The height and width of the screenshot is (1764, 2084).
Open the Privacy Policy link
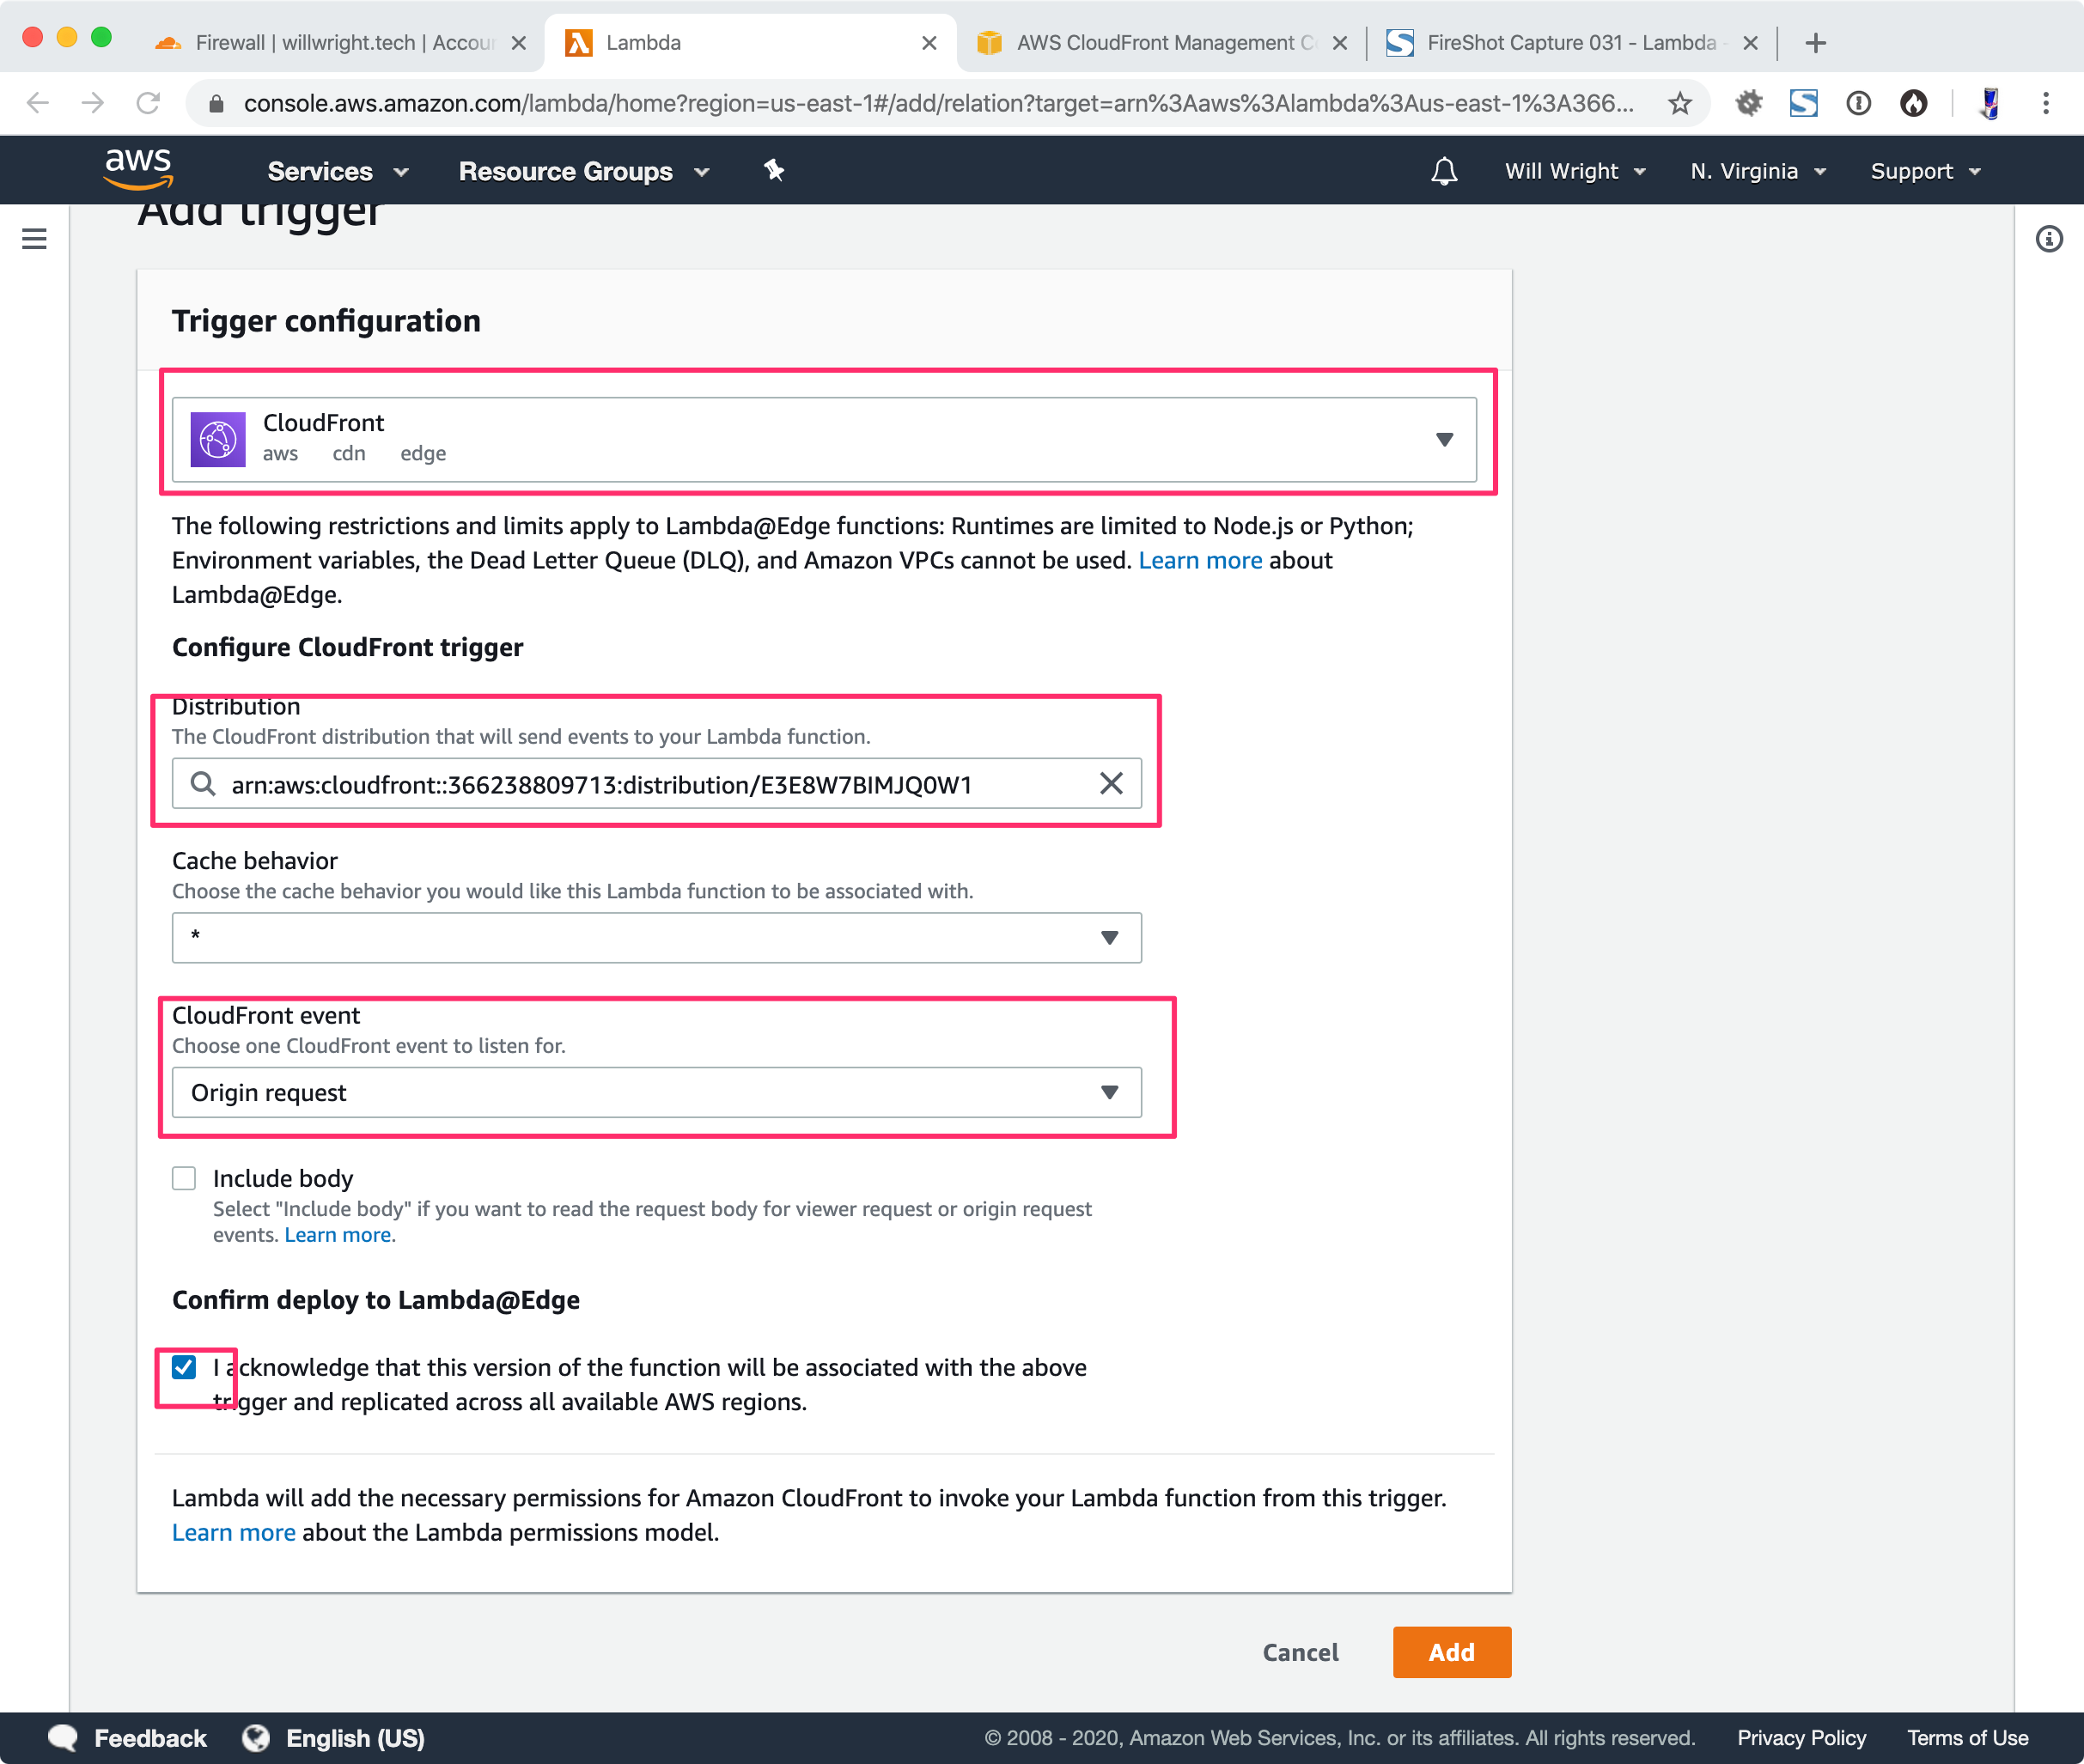tap(1801, 1738)
